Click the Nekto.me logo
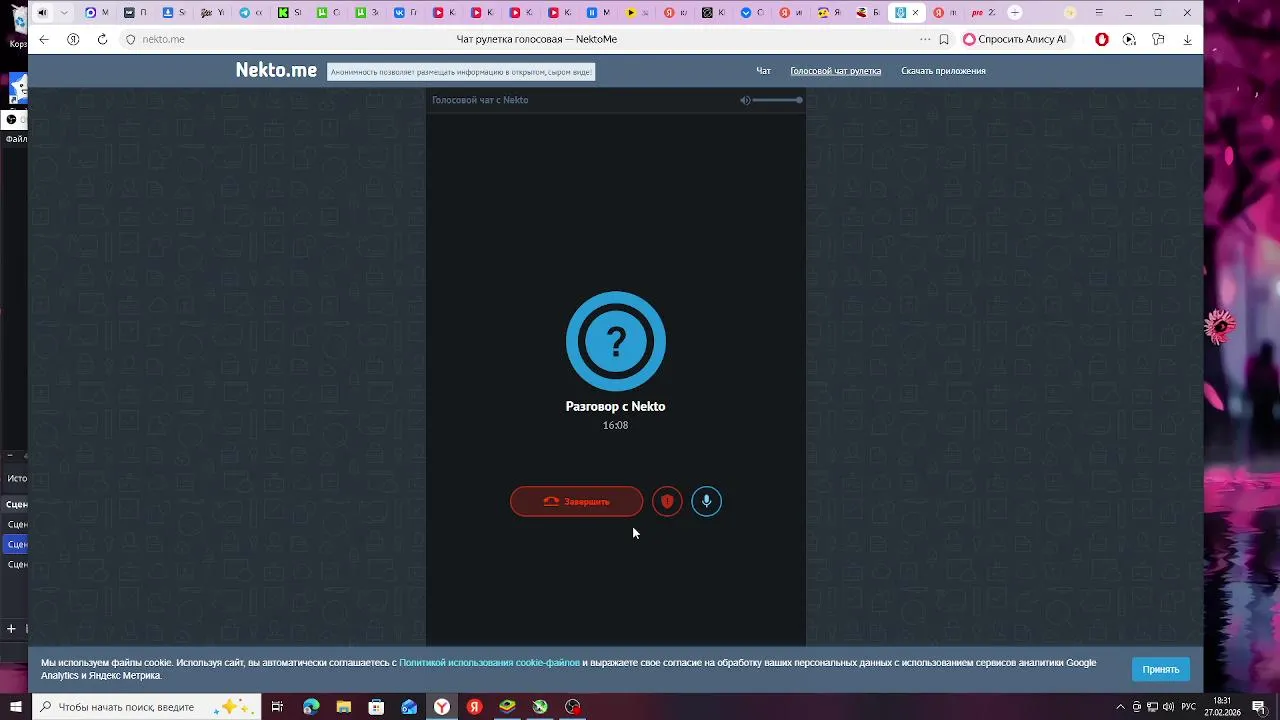1280x720 pixels. 276,70
